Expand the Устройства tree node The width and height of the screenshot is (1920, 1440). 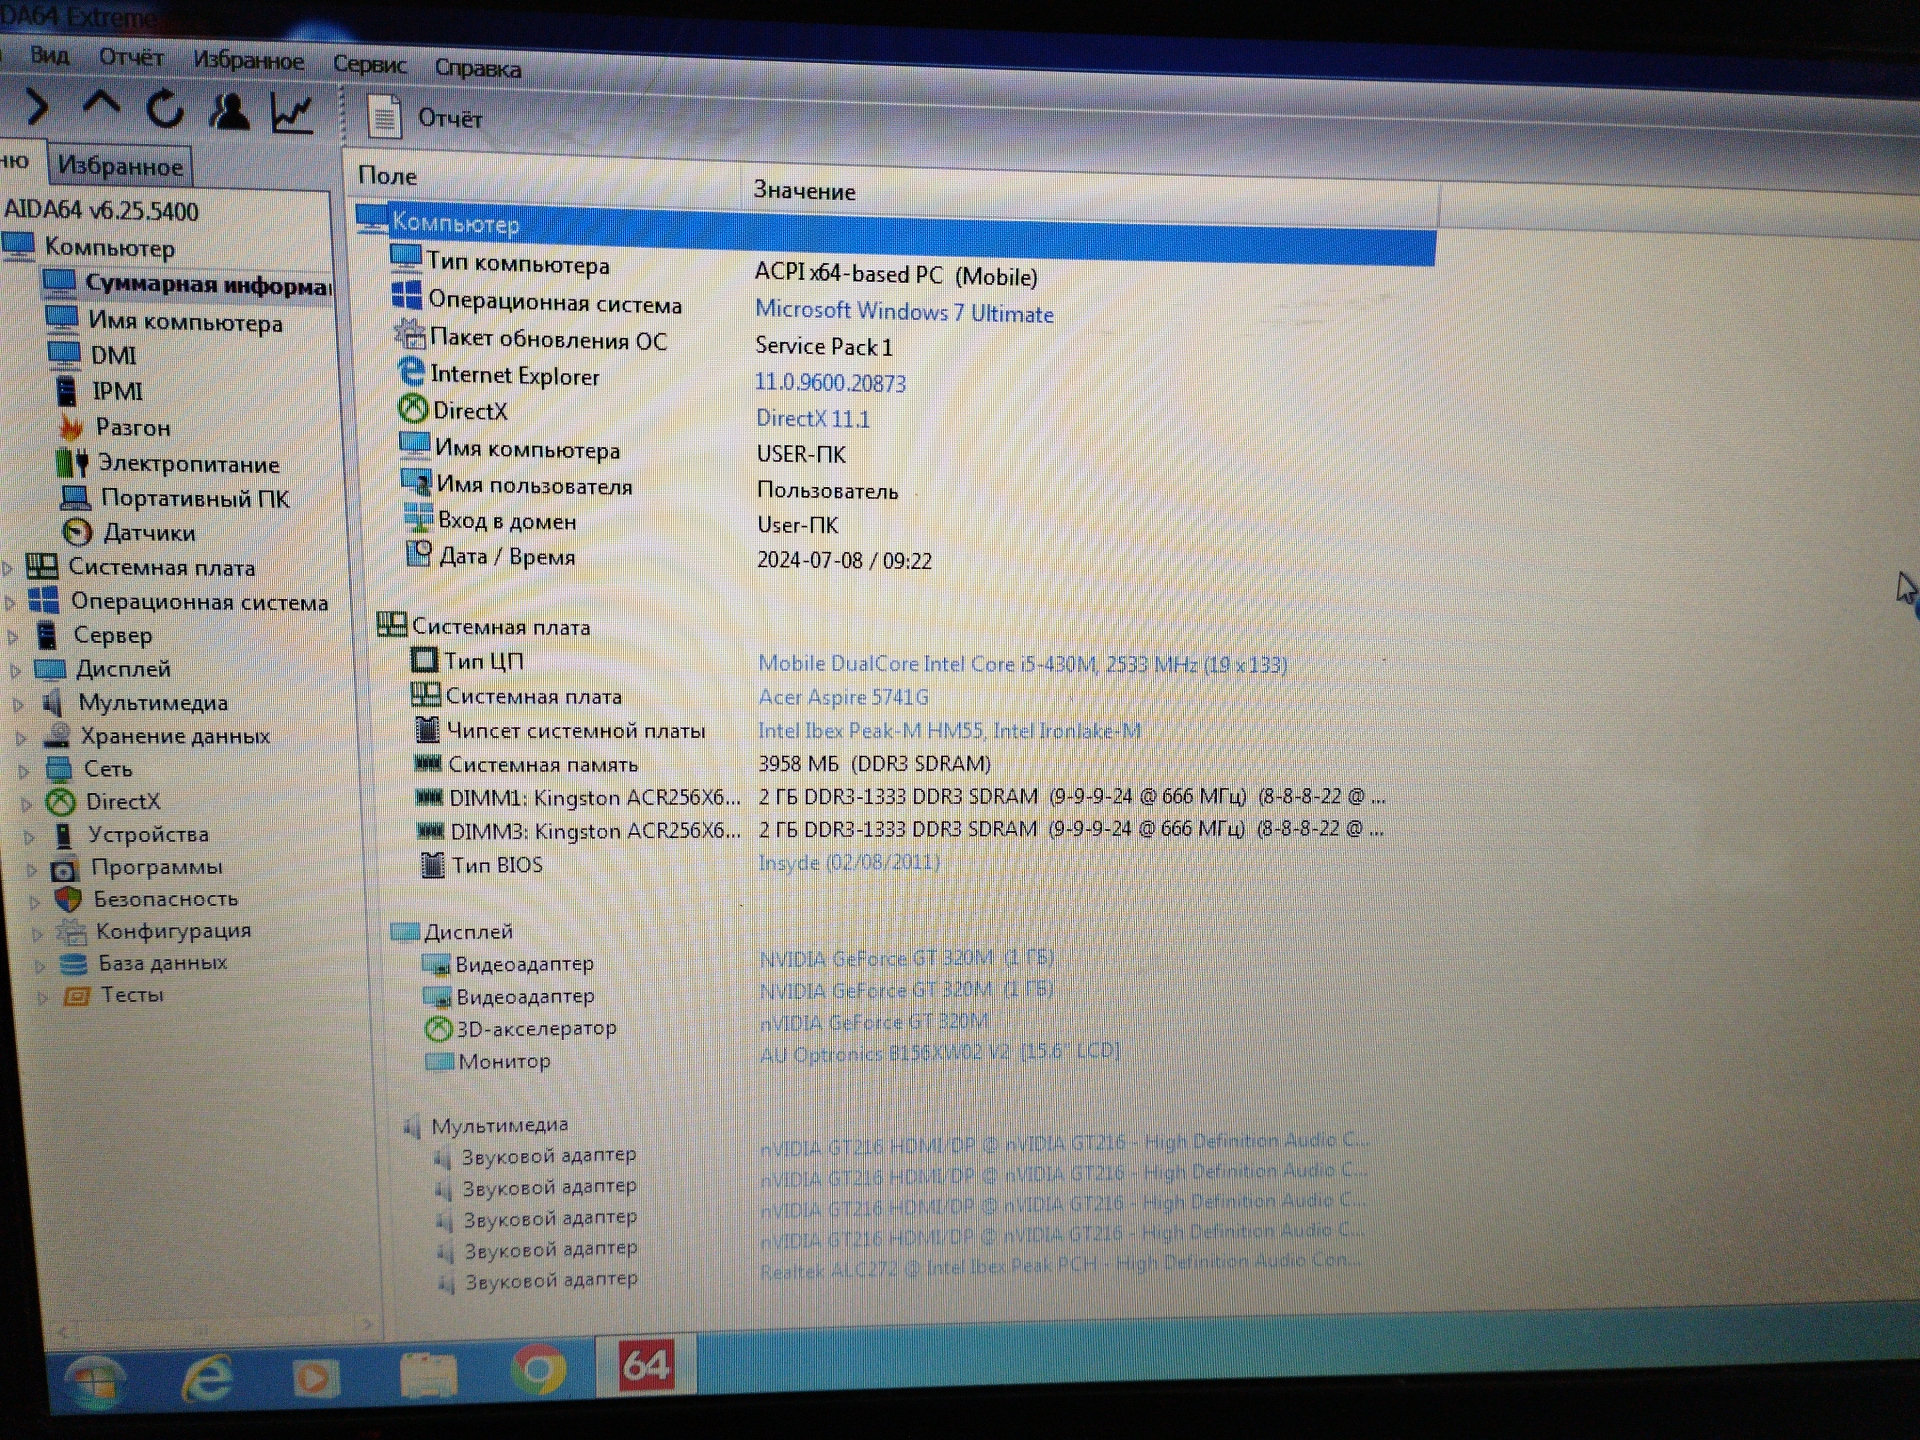click(x=30, y=836)
